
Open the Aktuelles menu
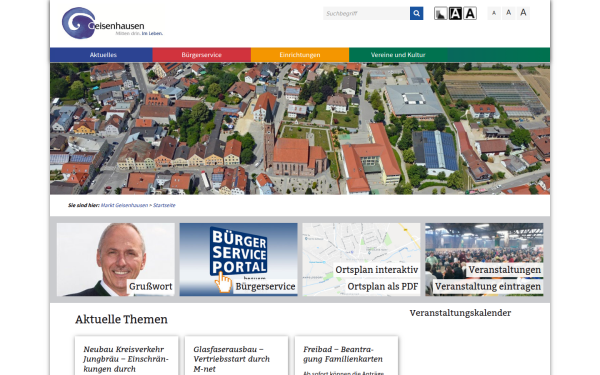tap(101, 55)
